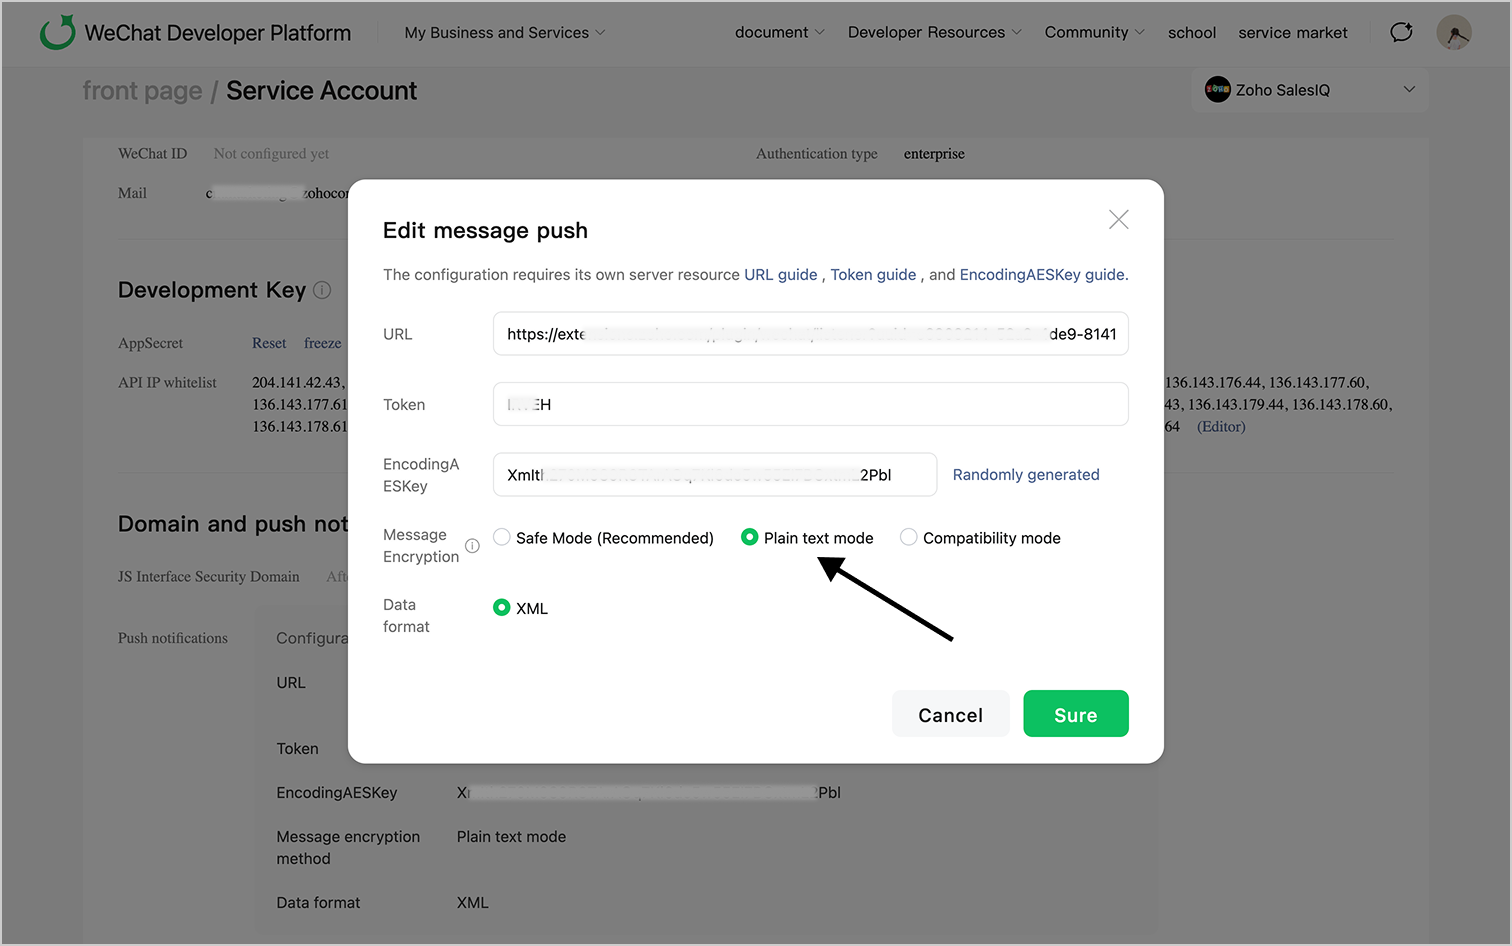Choose Compatibility mode radio option
1512x946 pixels.
click(908, 538)
